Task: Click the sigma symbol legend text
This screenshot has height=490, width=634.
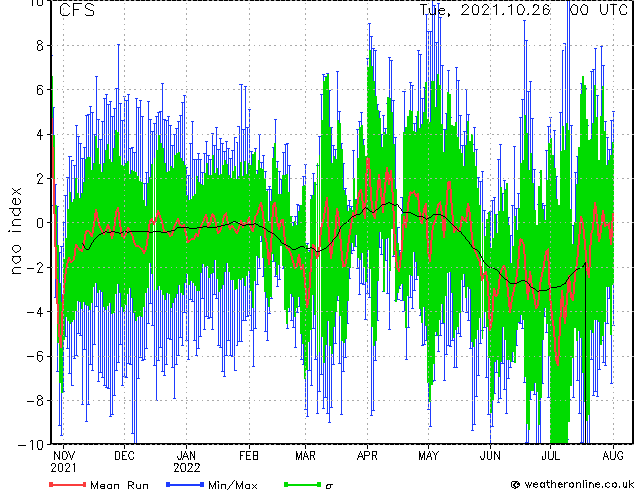Action: click(329, 486)
